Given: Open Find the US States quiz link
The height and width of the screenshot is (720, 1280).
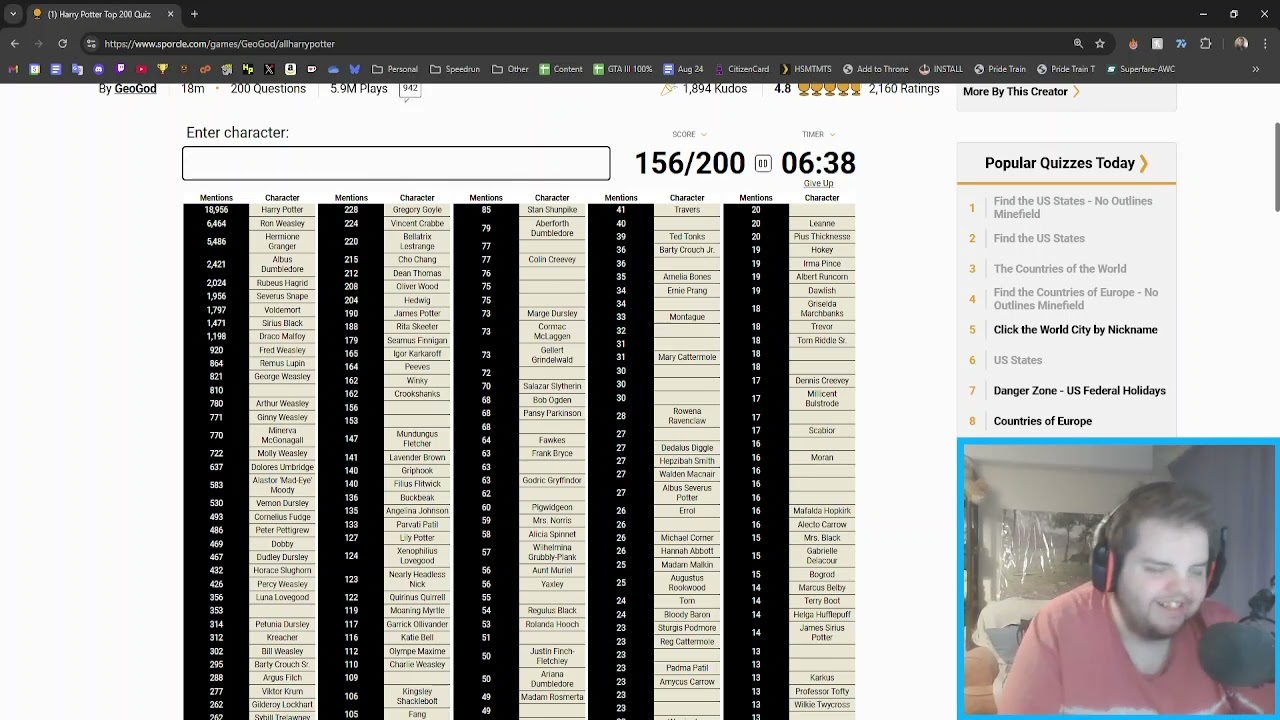Looking at the screenshot, I should pyautogui.click(x=1039, y=238).
